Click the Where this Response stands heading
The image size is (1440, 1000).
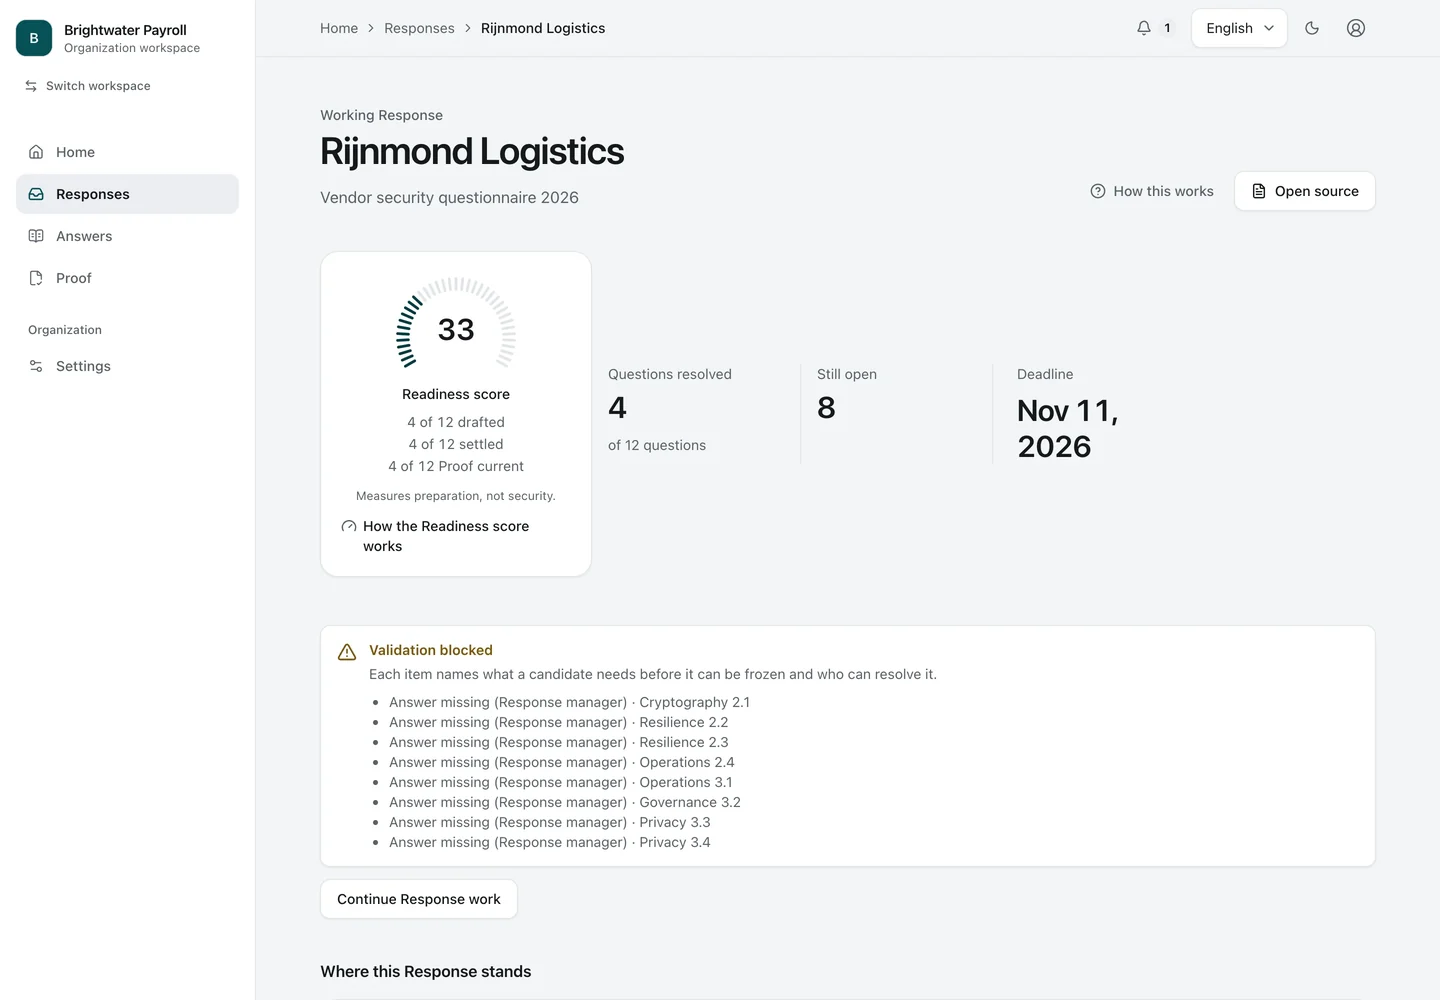[426, 971]
